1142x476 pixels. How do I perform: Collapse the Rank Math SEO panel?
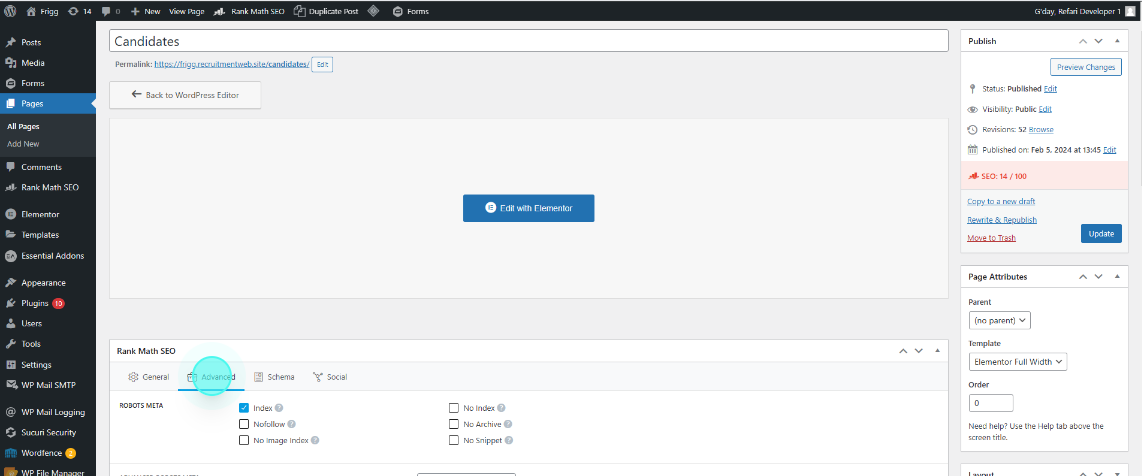[937, 351]
